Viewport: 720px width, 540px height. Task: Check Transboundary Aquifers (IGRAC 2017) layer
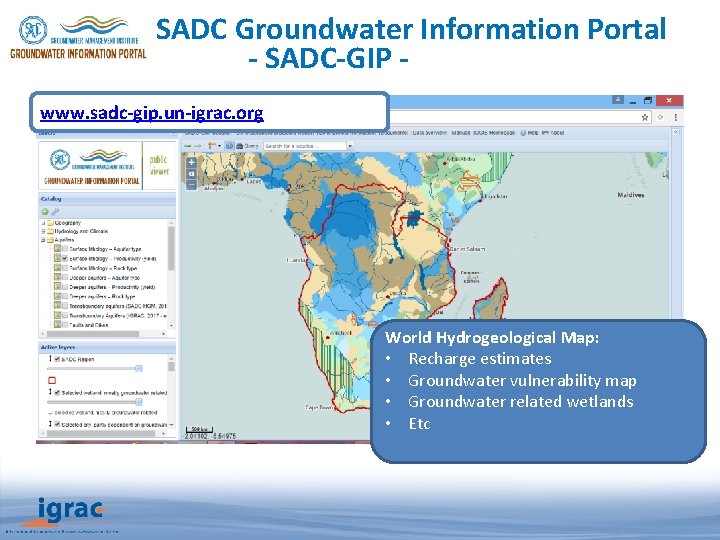(x=65, y=315)
